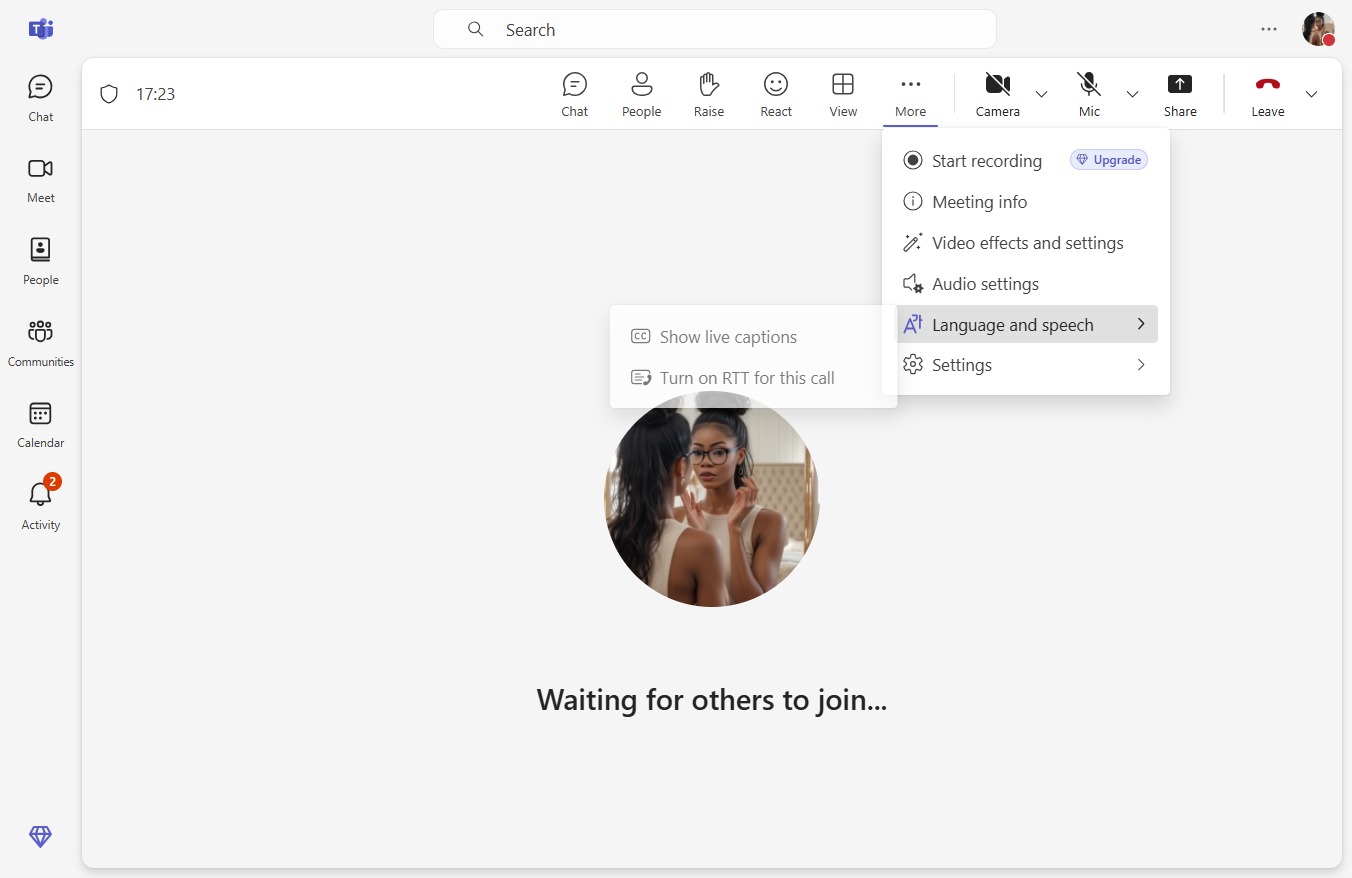Open Video effects and settings
Screen dimensions: 1352x878
(x=1026, y=243)
